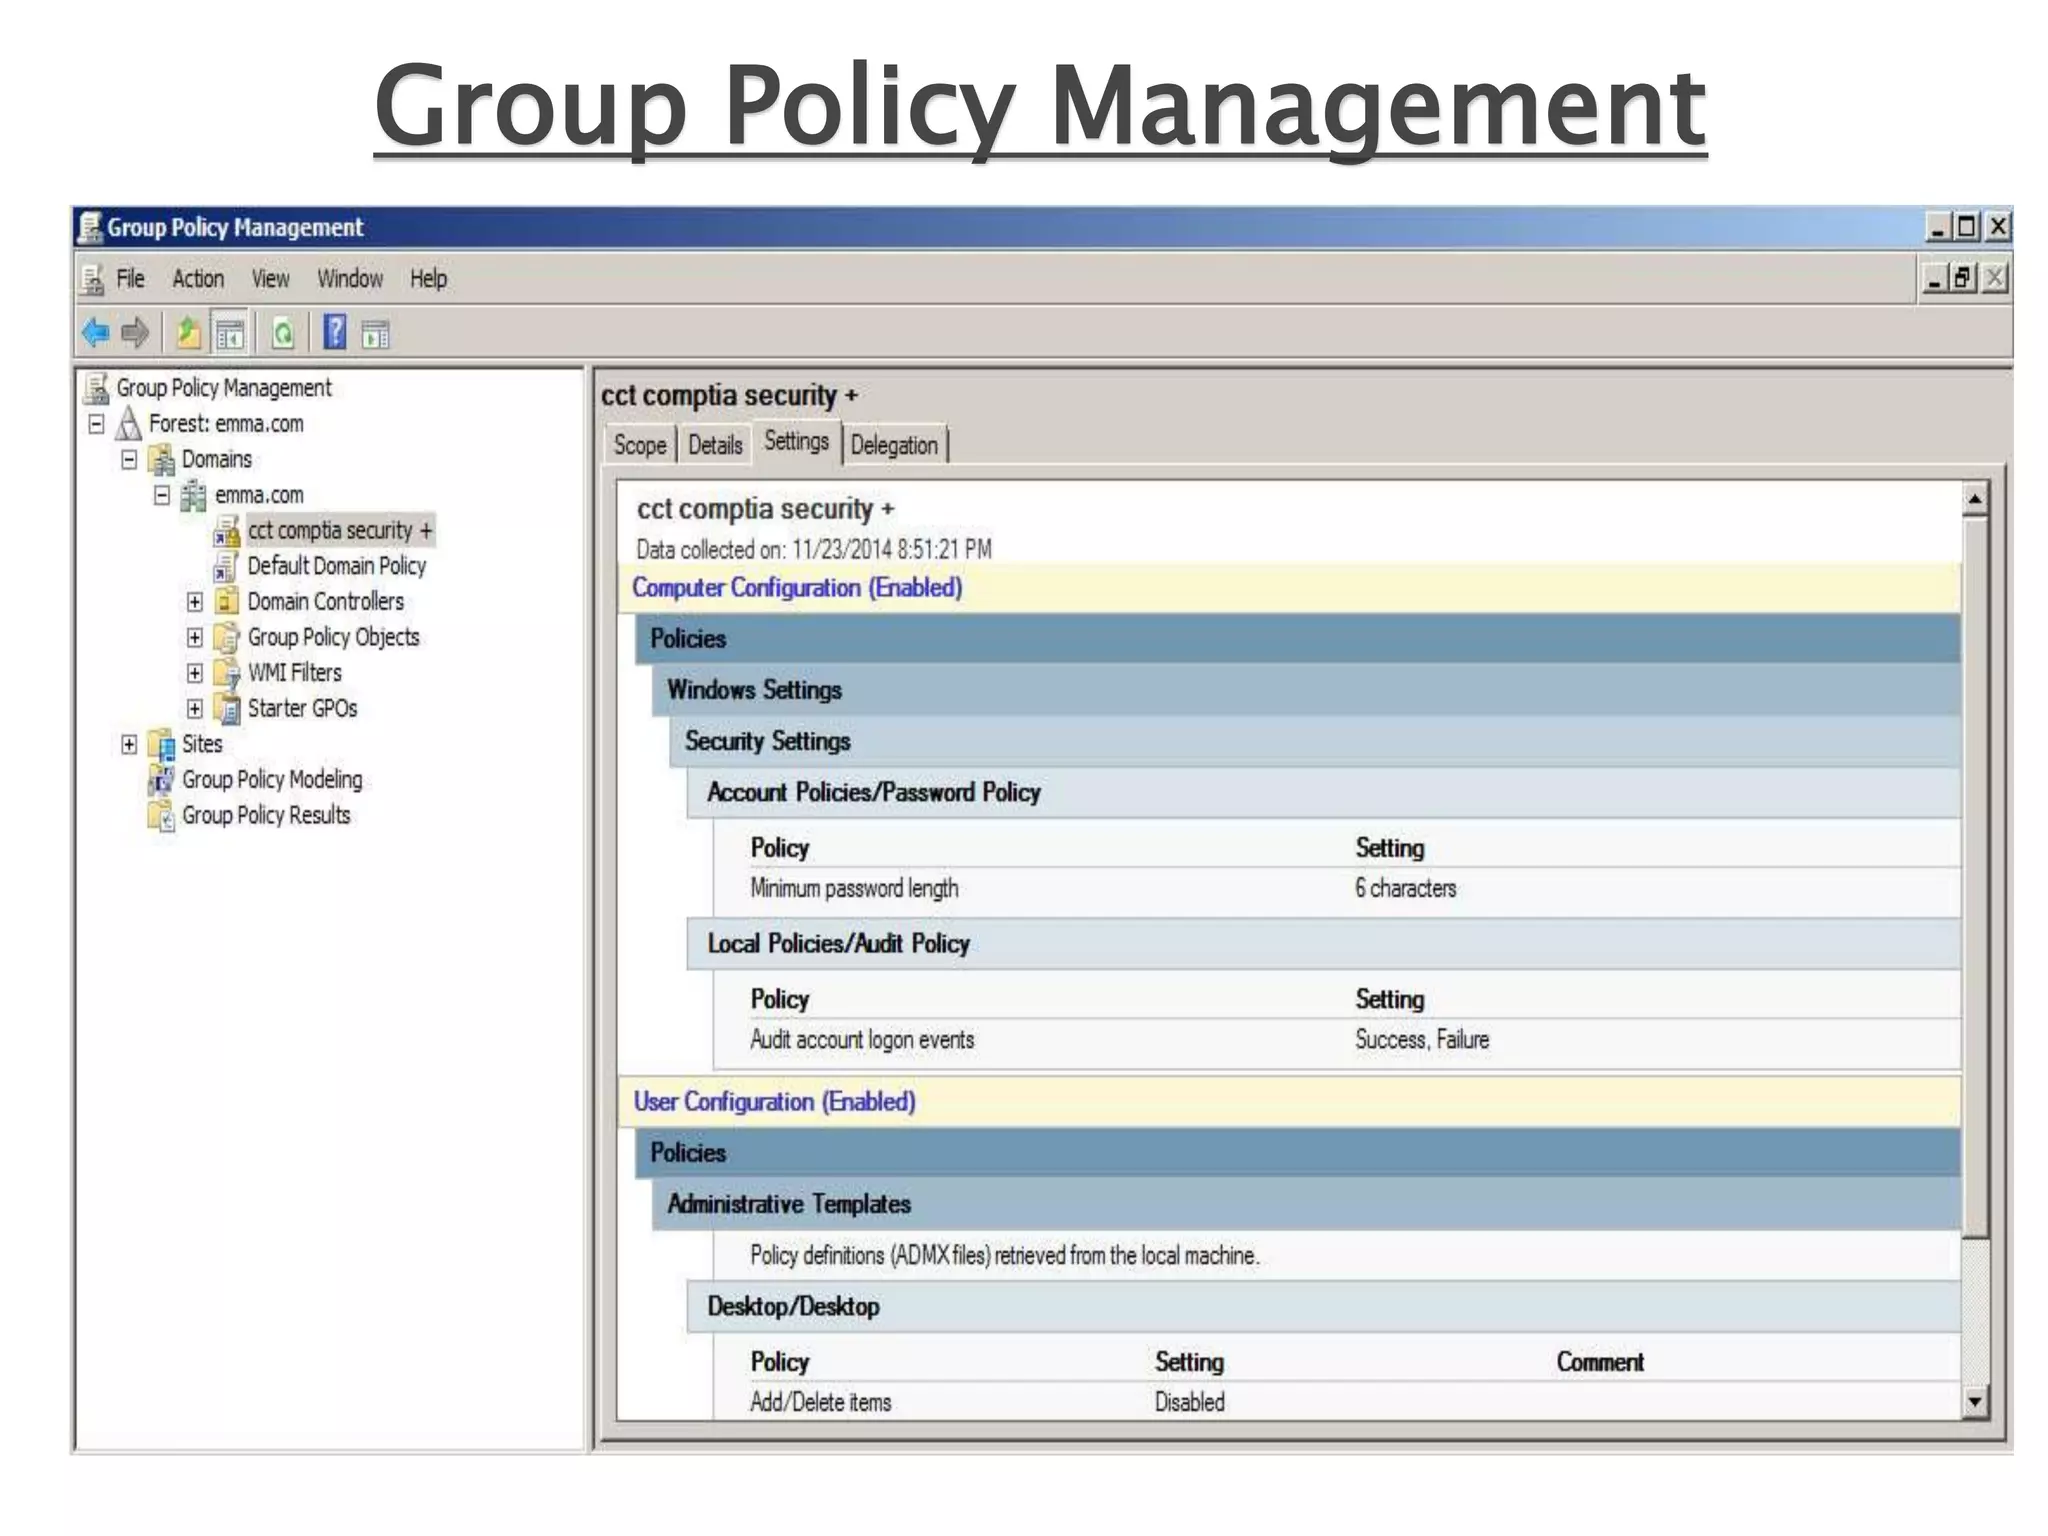The height and width of the screenshot is (1536, 2048).
Task: Collapse the Windows Settings header
Action: point(1306,690)
